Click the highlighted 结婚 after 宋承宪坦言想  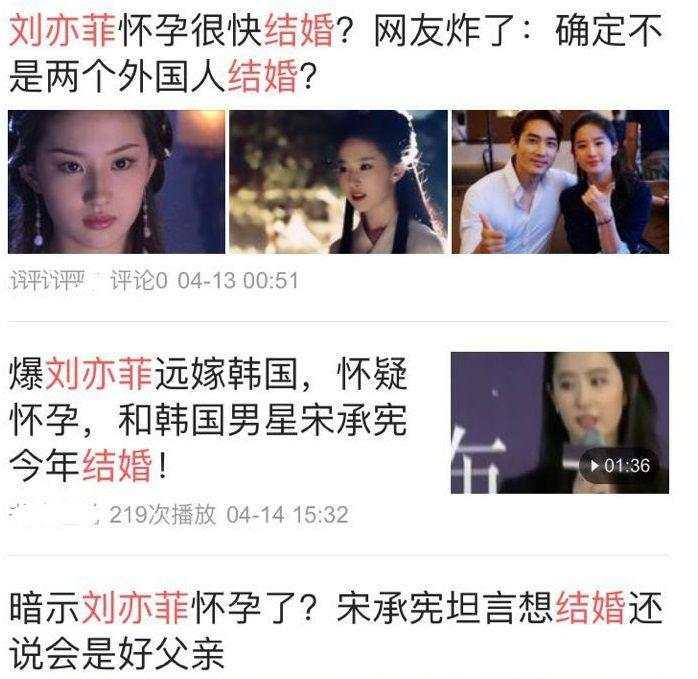click(591, 607)
